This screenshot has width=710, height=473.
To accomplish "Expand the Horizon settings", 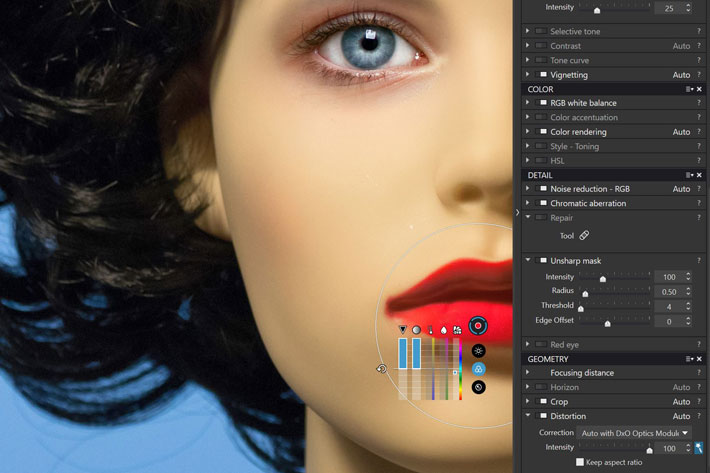I will click(x=528, y=387).
